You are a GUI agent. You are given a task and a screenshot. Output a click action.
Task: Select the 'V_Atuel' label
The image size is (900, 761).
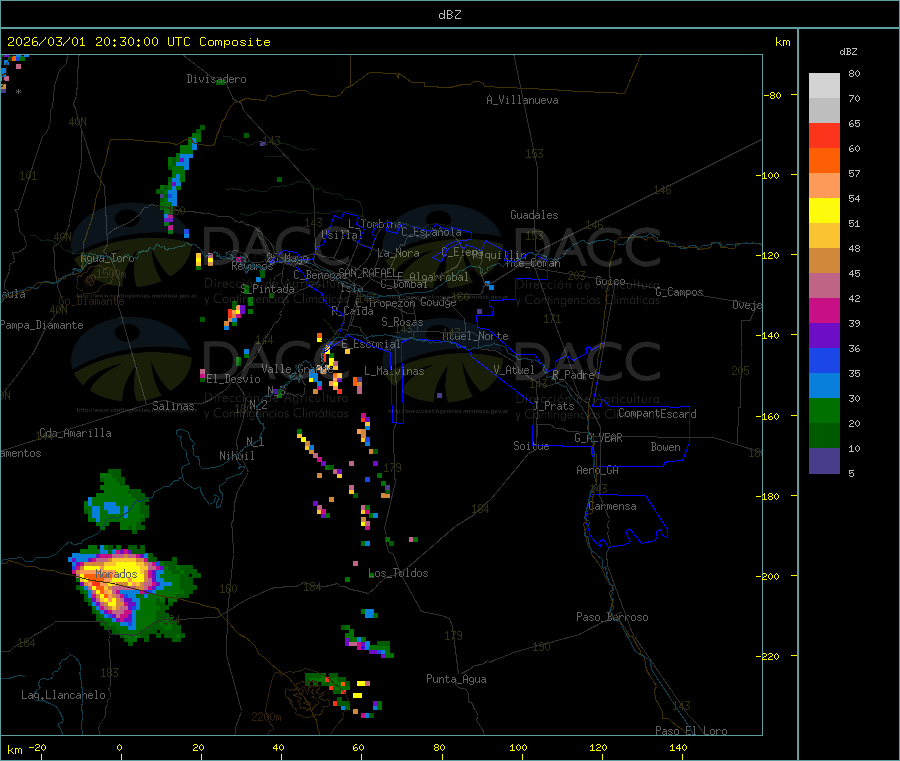[514, 370]
